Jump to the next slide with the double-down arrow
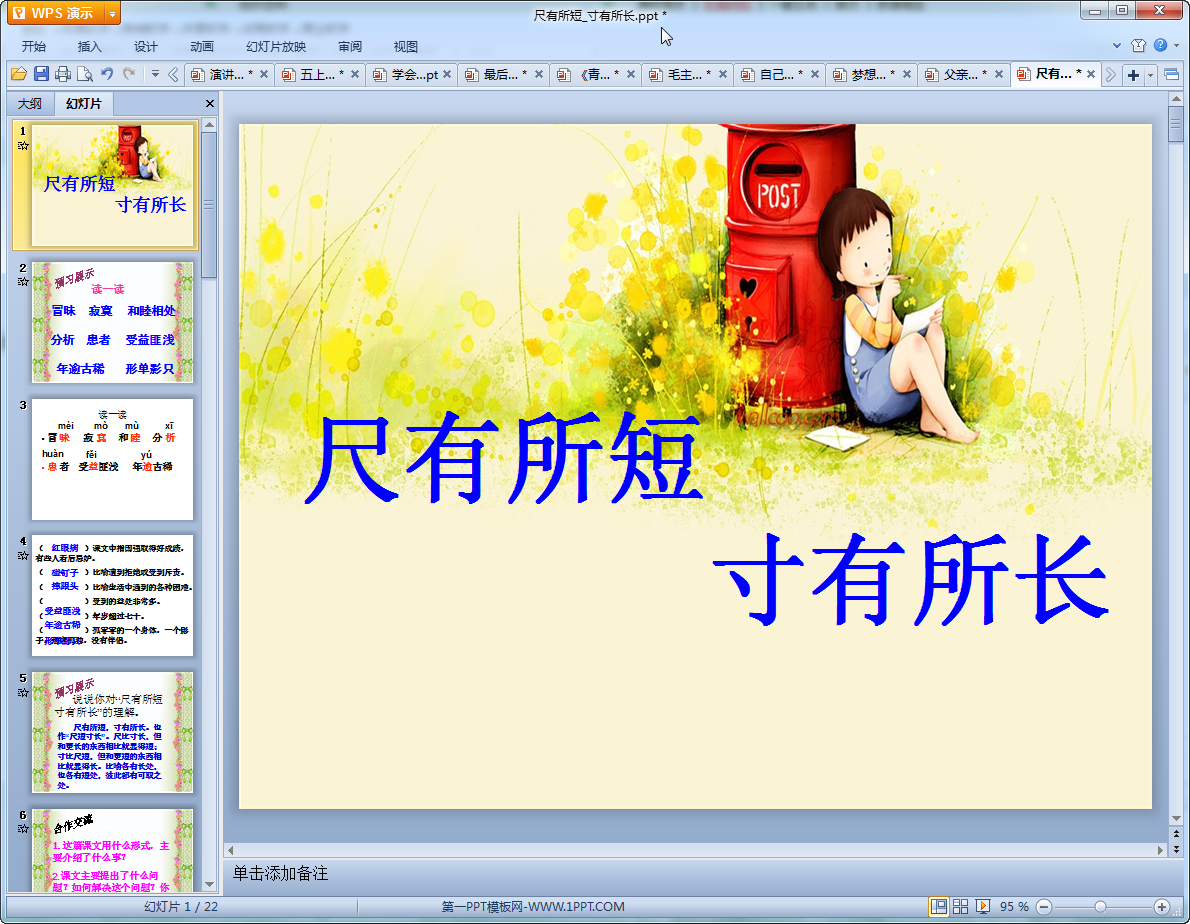The image size is (1190, 924). pos(1176,849)
